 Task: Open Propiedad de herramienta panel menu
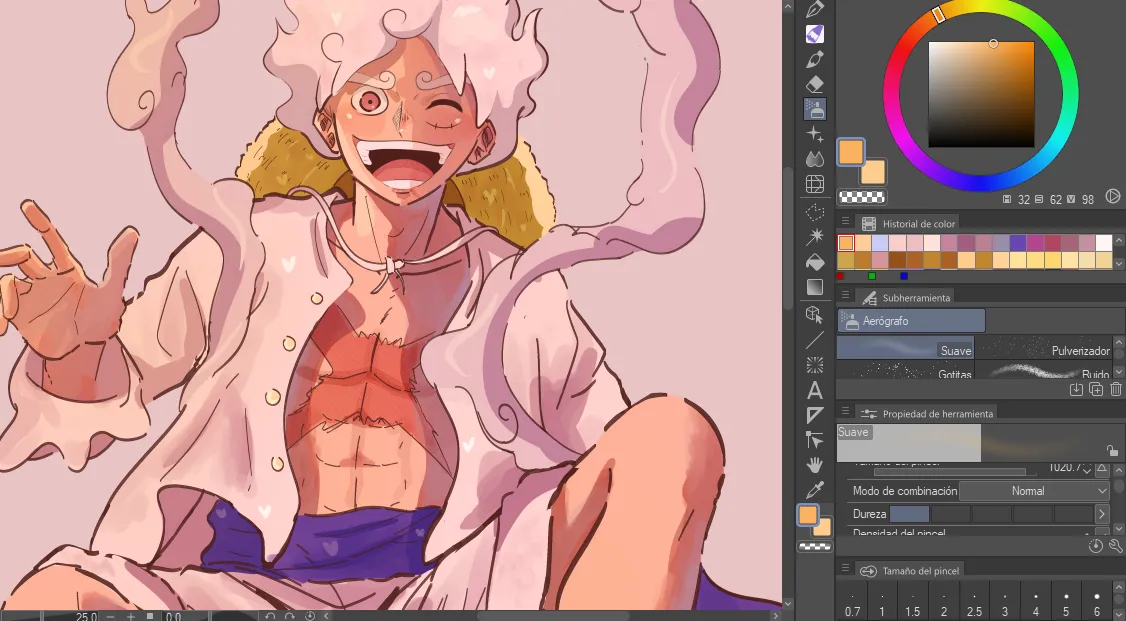point(845,413)
